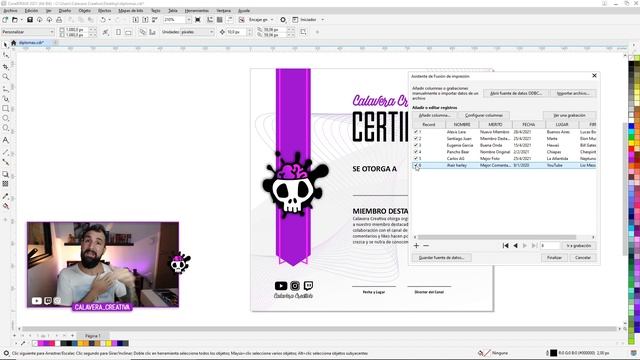Expand the Iniciador launcher dropdown
This screenshot has width=640, height=360.
[322, 20]
